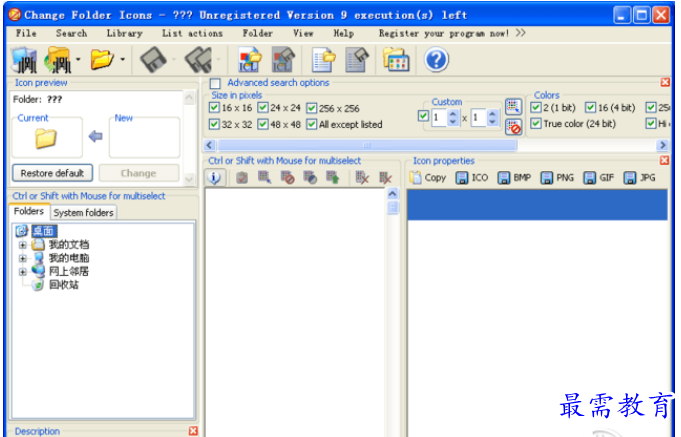Switch to the System folders tab

pos(84,212)
